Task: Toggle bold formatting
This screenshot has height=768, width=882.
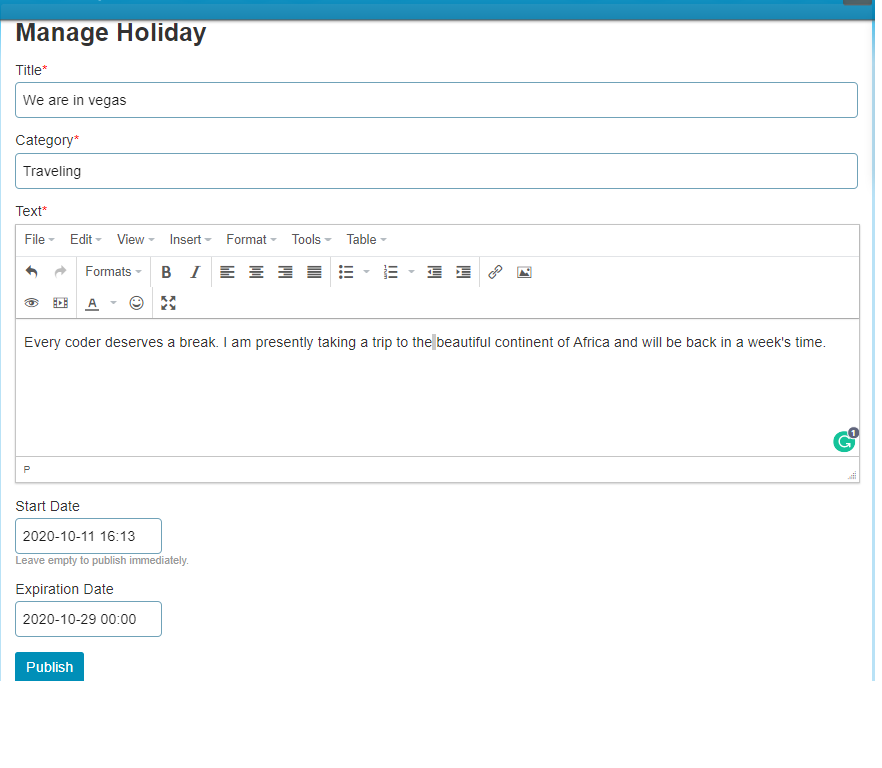Action: pyautogui.click(x=166, y=272)
